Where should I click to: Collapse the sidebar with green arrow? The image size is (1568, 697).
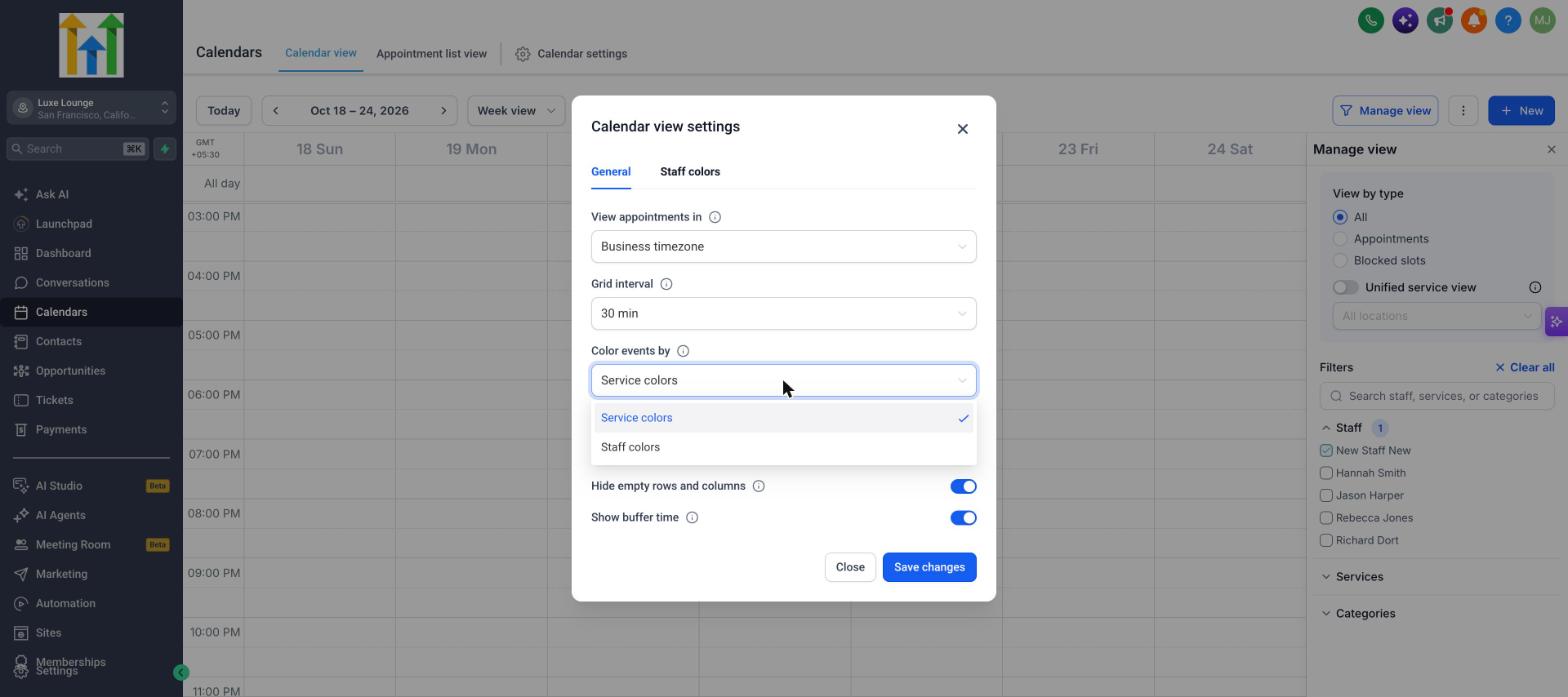181,673
